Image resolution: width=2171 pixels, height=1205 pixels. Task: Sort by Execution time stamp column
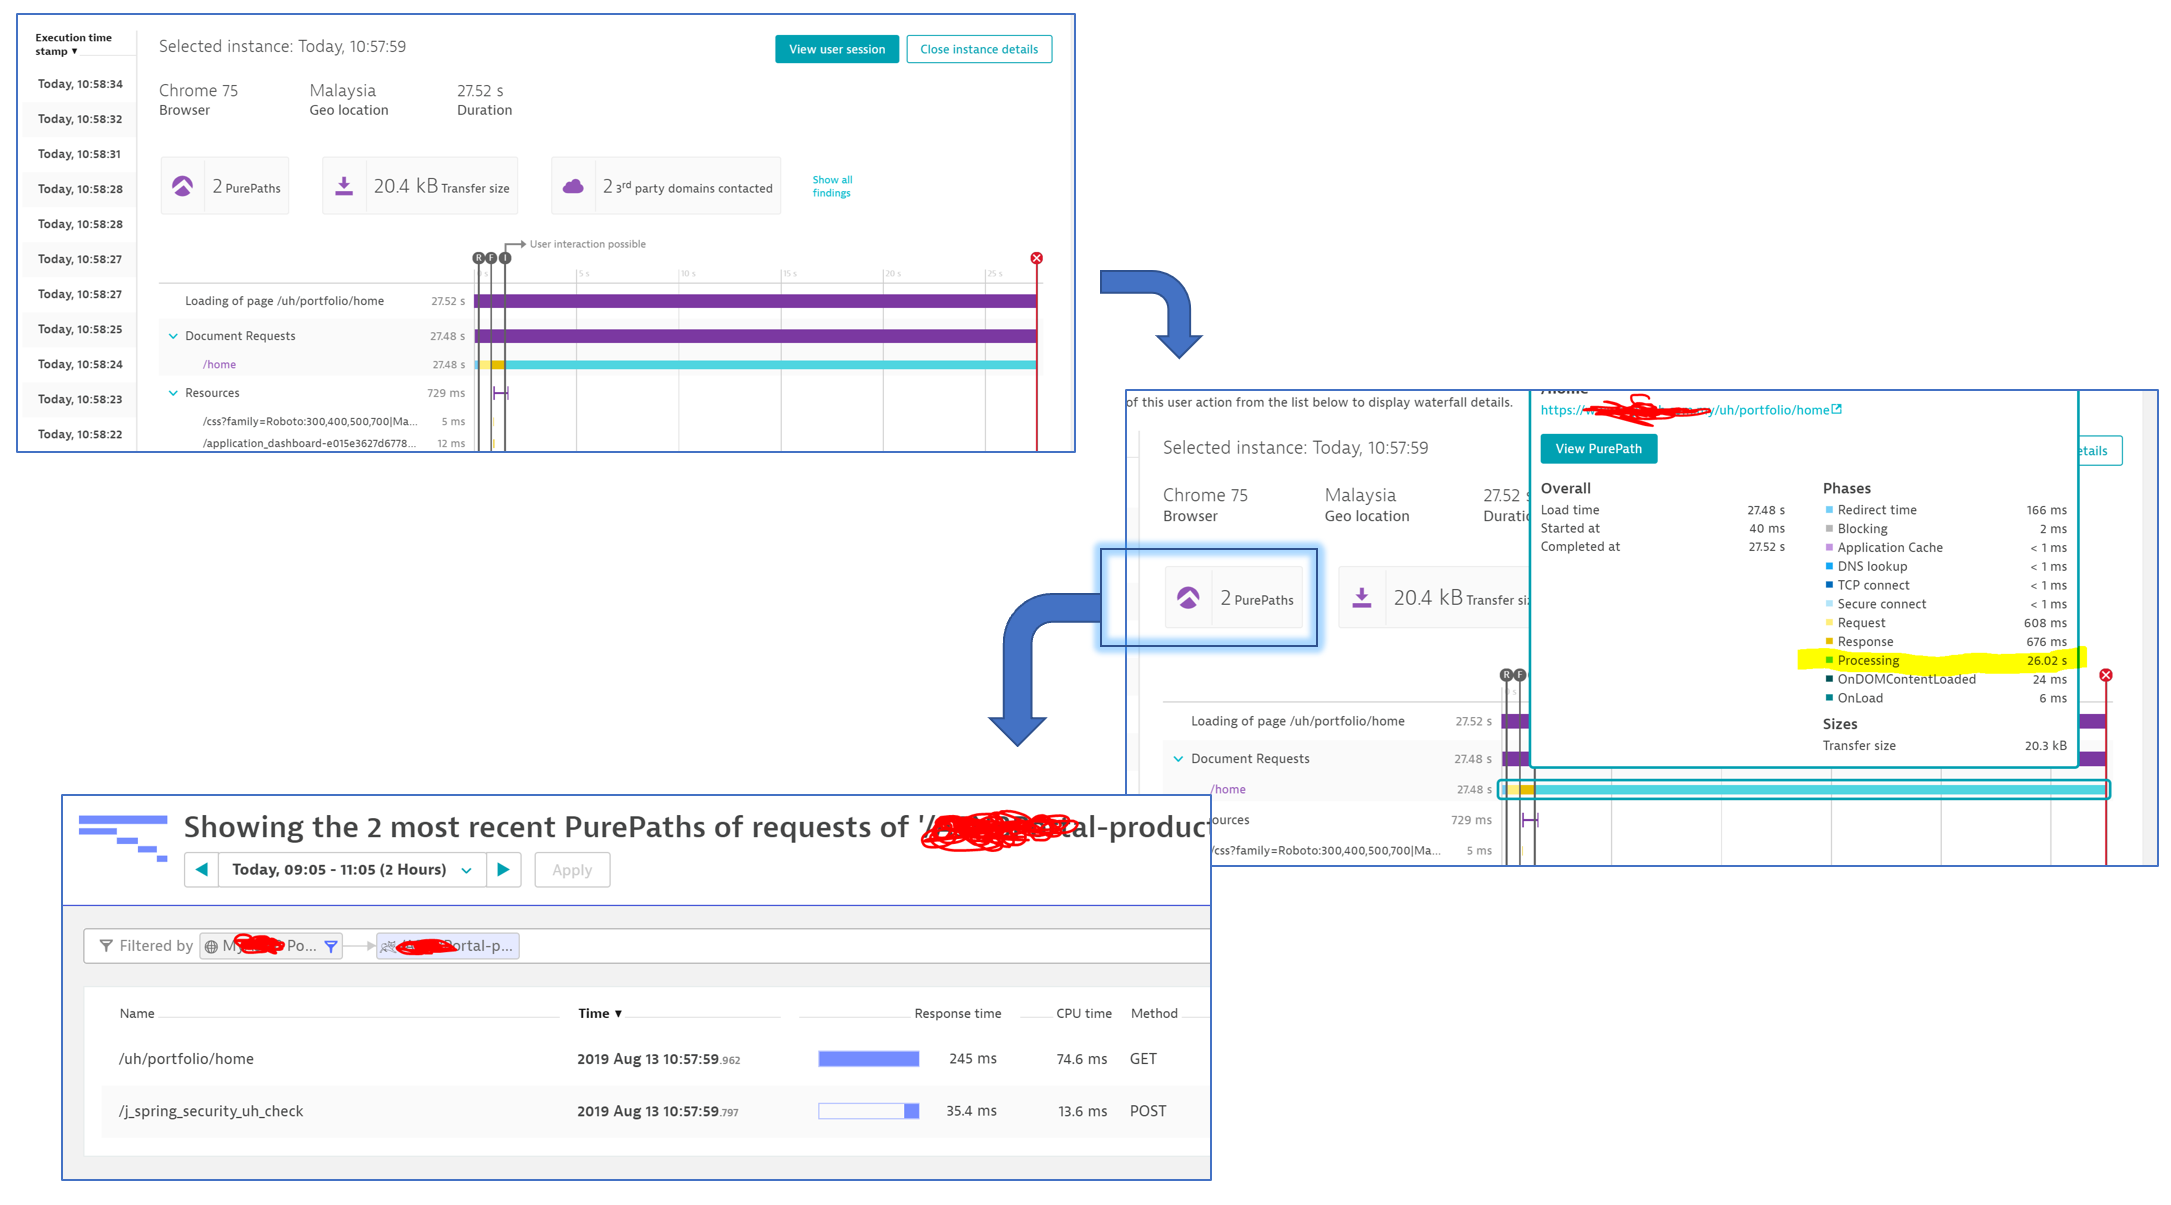[x=73, y=44]
